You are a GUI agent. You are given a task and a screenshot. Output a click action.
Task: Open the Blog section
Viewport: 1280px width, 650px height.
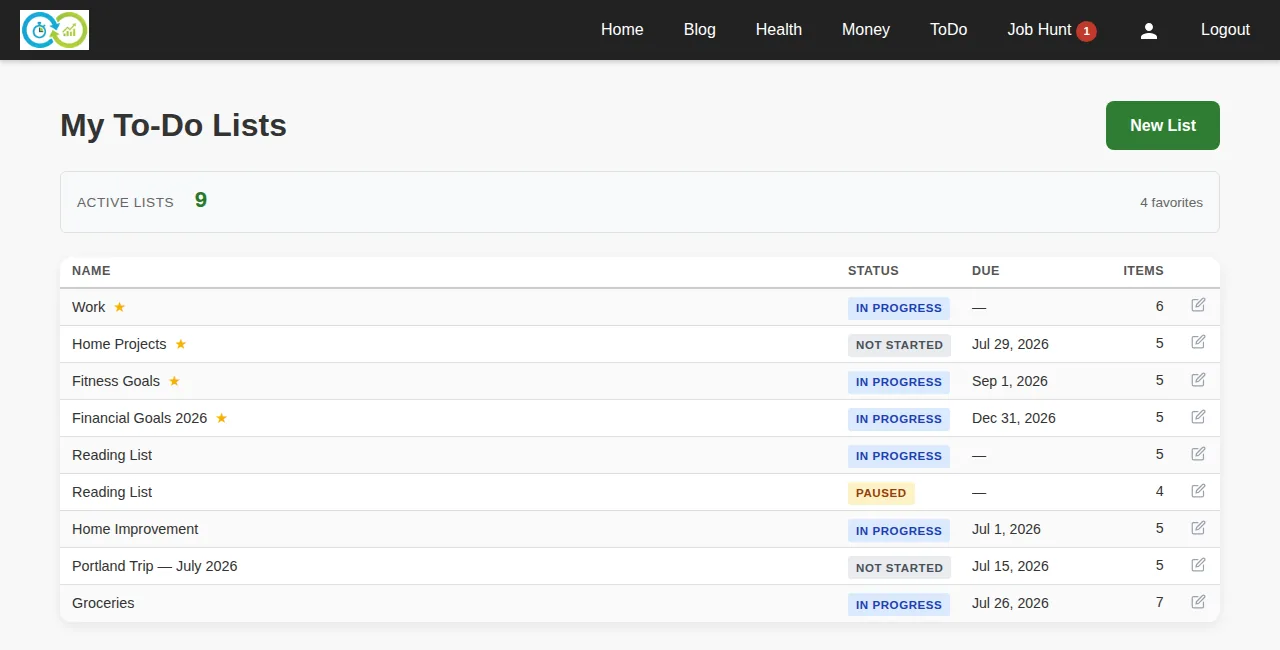pos(700,30)
